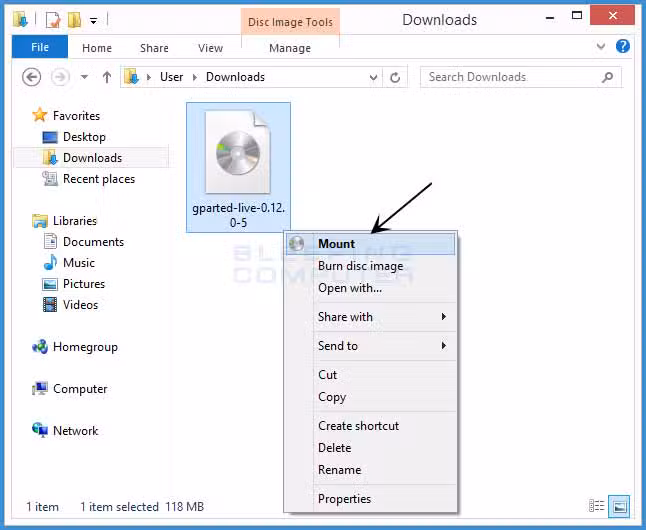646x530 pixels.
Task: Open the Manage ribbon tab
Action: tap(290, 48)
